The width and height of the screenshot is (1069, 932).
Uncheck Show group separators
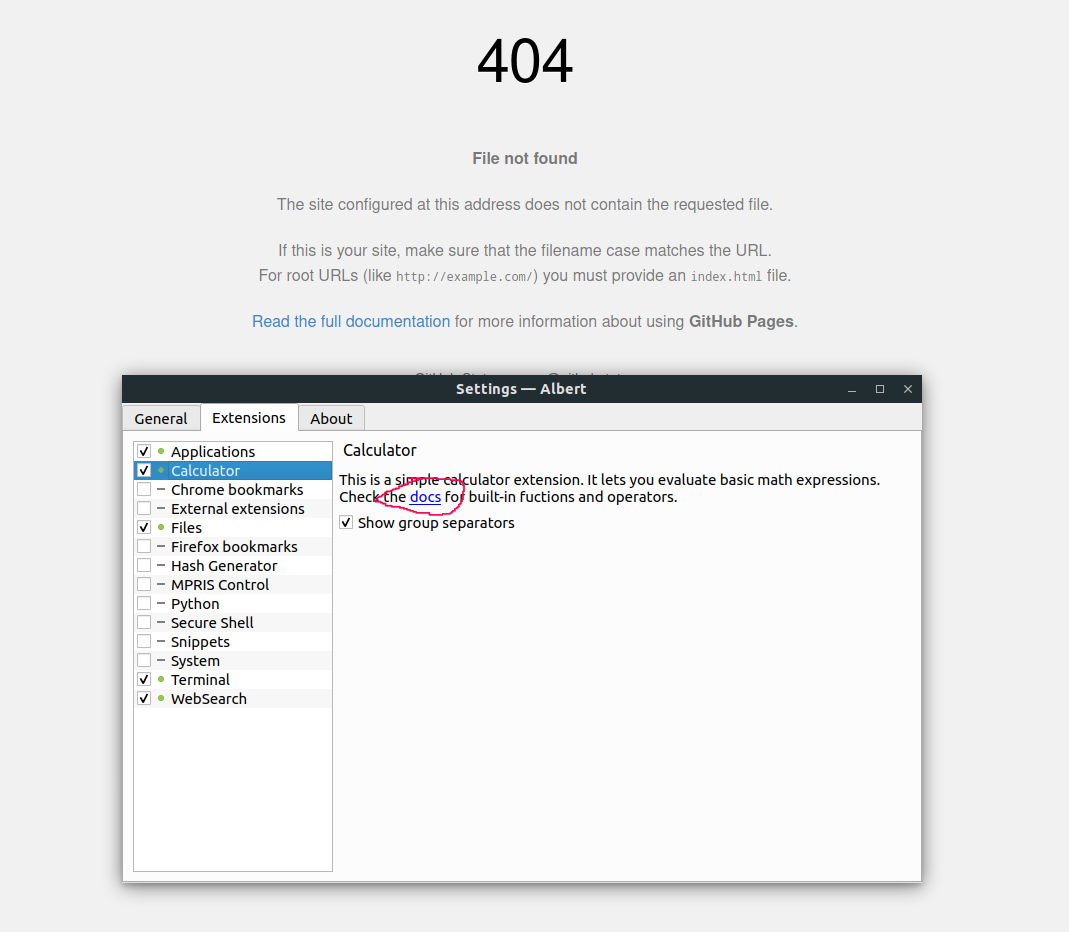tap(346, 522)
